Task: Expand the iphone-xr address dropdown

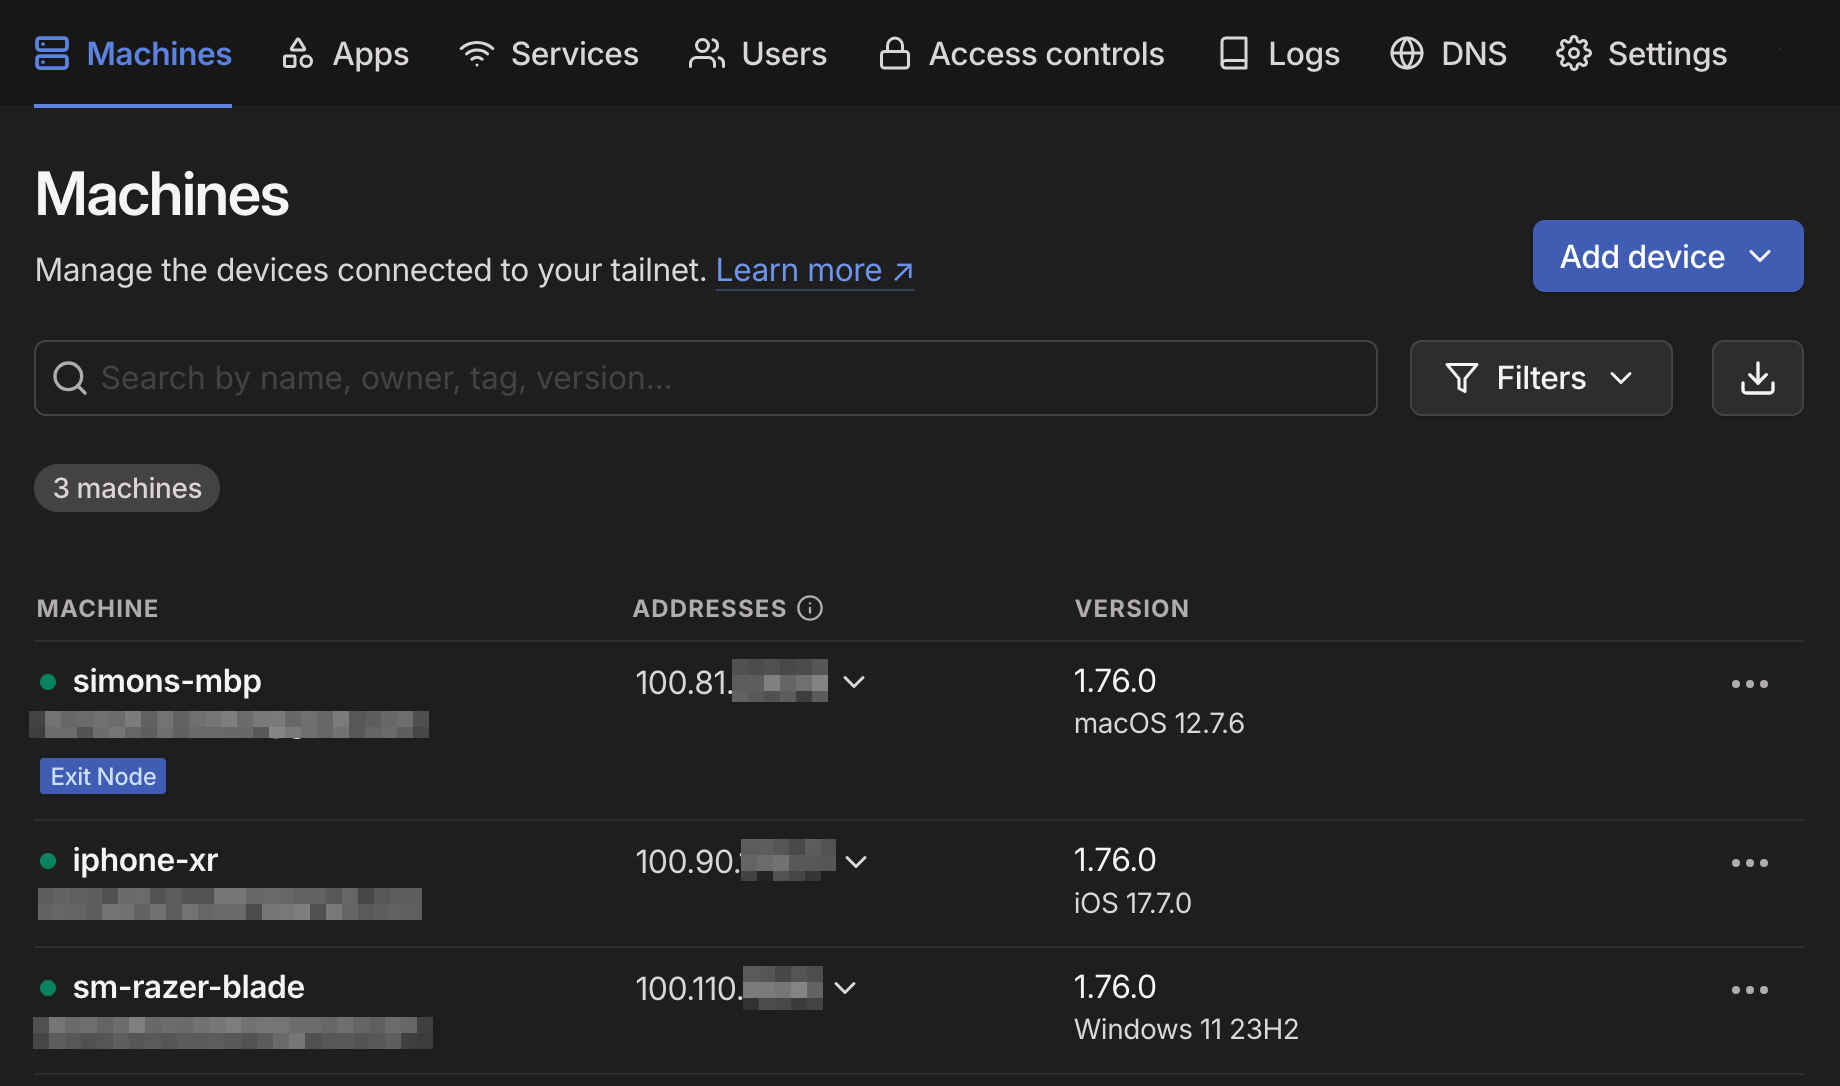Action: coord(856,861)
